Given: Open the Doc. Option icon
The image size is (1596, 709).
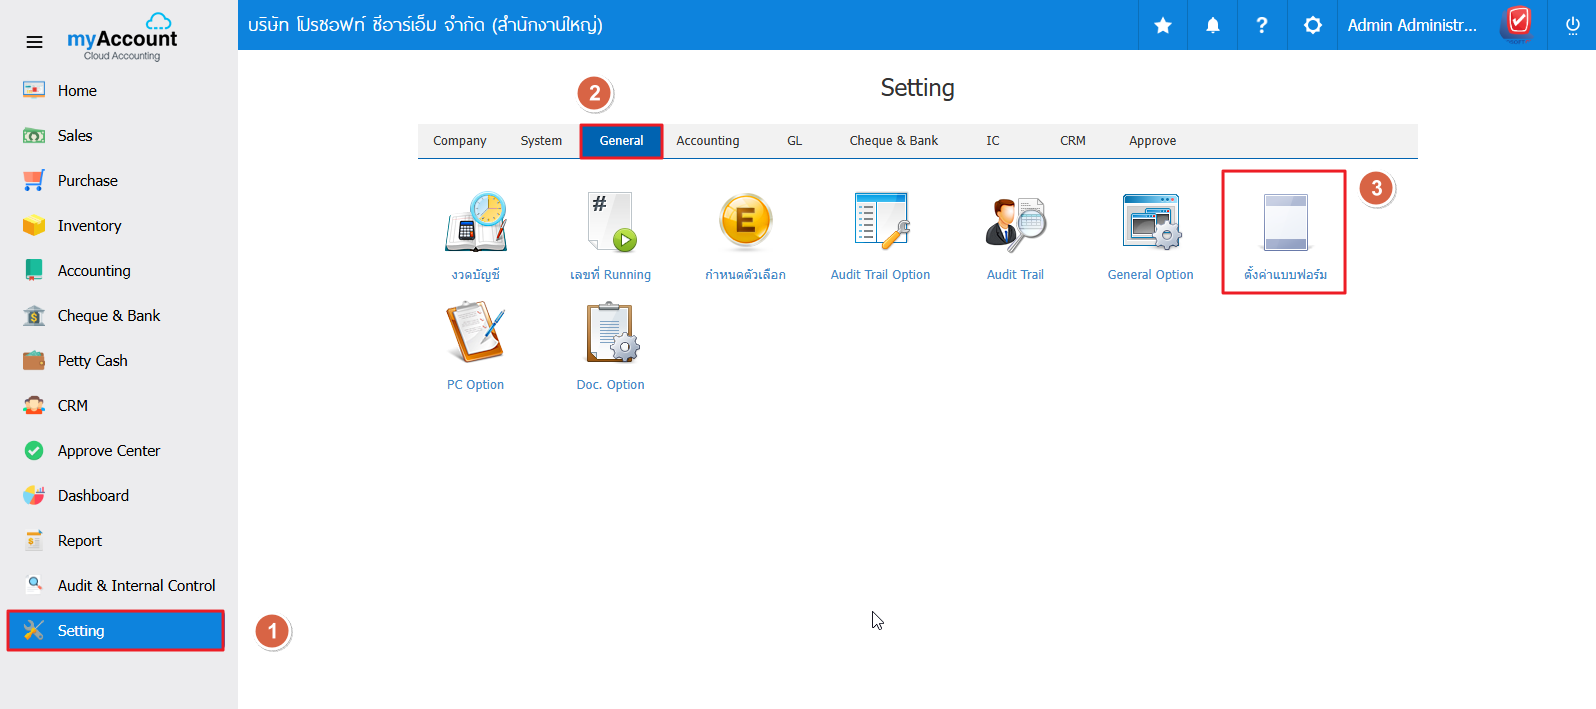Looking at the screenshot, I should (x=610, y=332).
